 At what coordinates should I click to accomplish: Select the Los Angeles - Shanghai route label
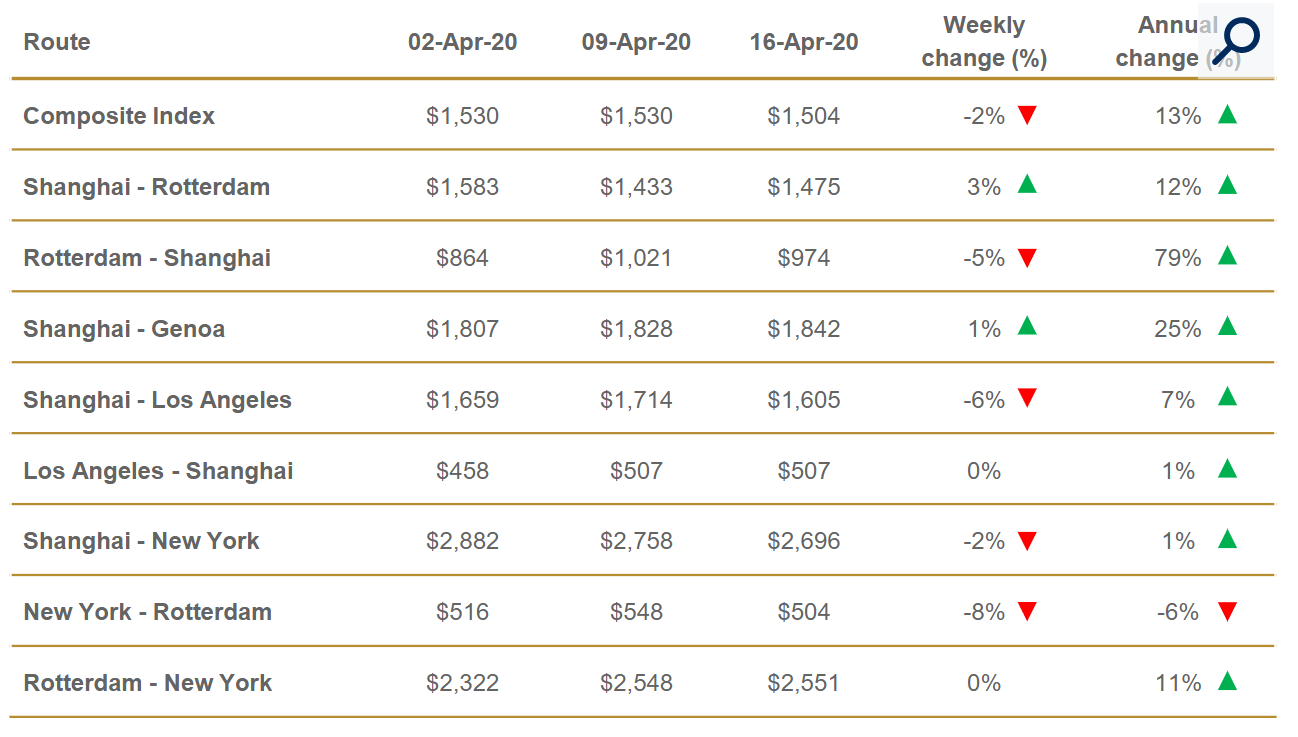tap(158, 471)
